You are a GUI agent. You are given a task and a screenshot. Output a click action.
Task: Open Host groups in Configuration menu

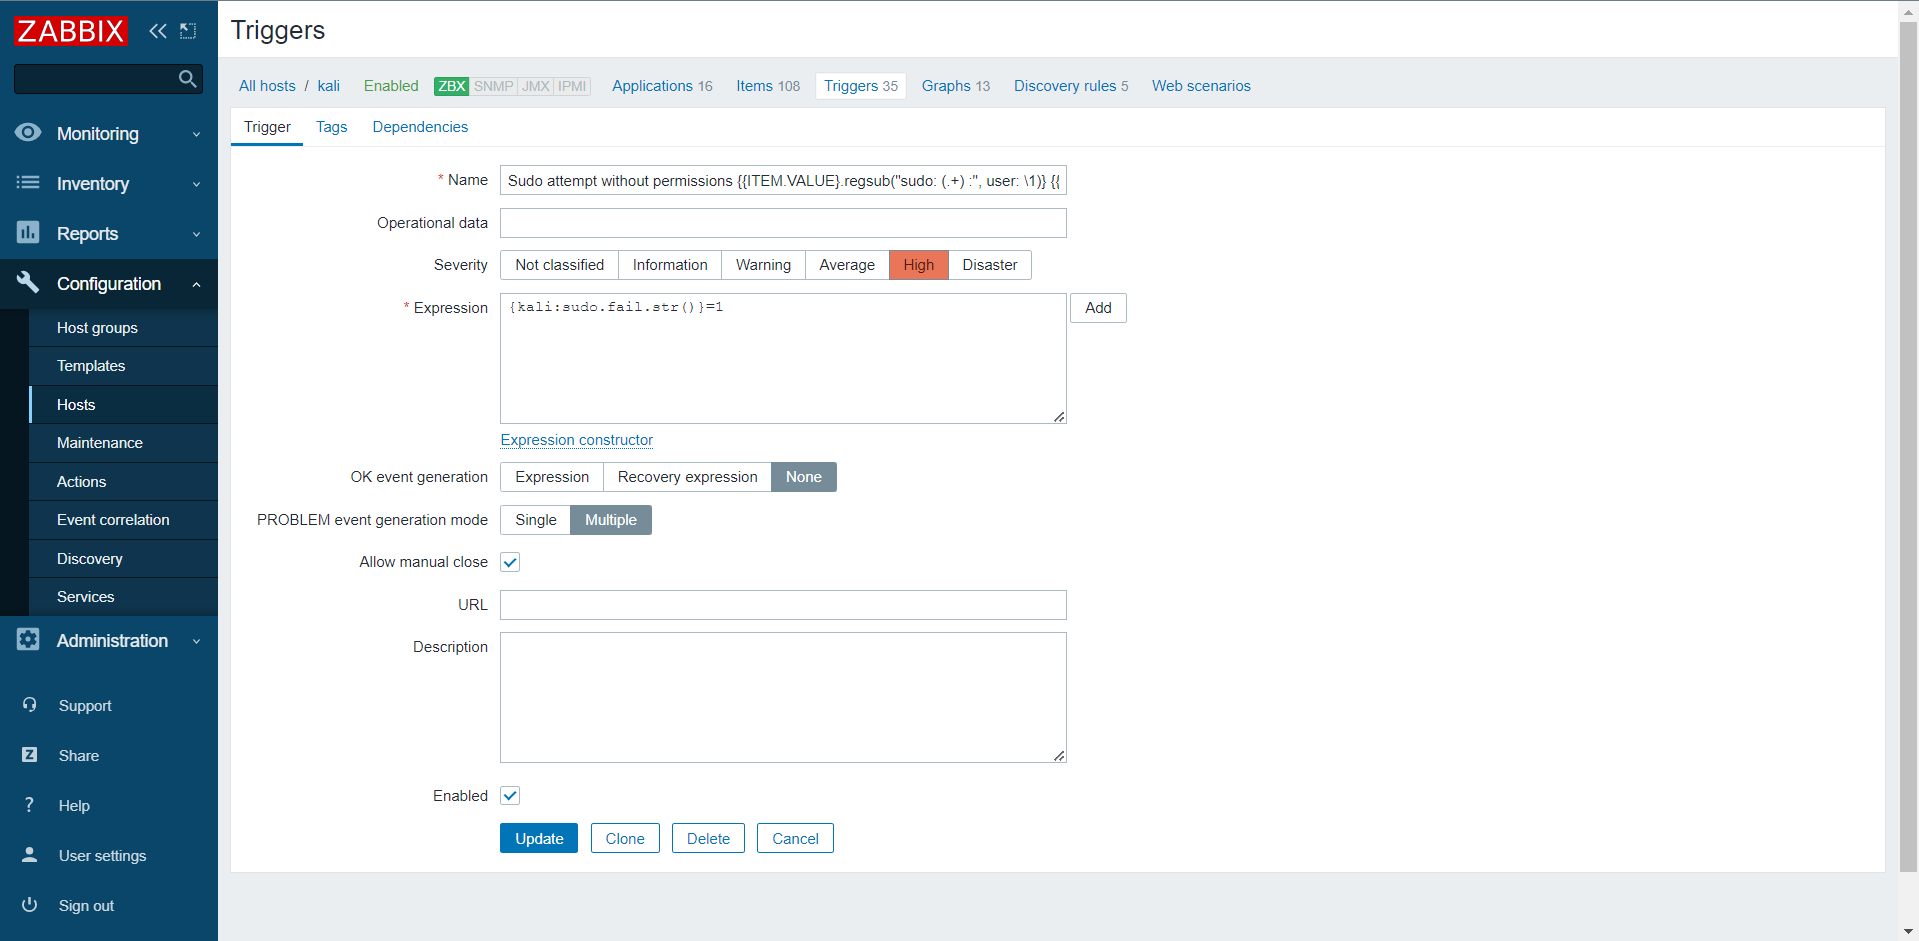[x=123, y=328]
